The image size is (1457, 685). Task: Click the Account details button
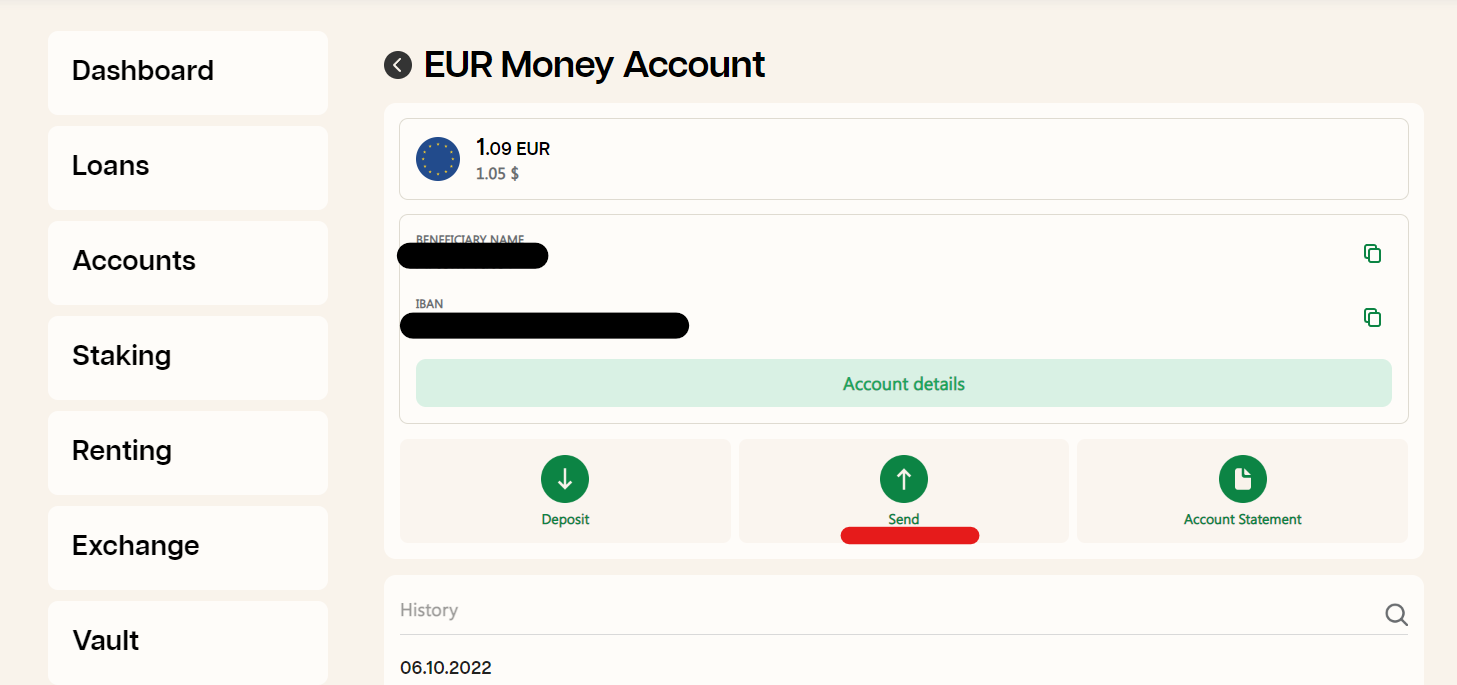(904, 383)
